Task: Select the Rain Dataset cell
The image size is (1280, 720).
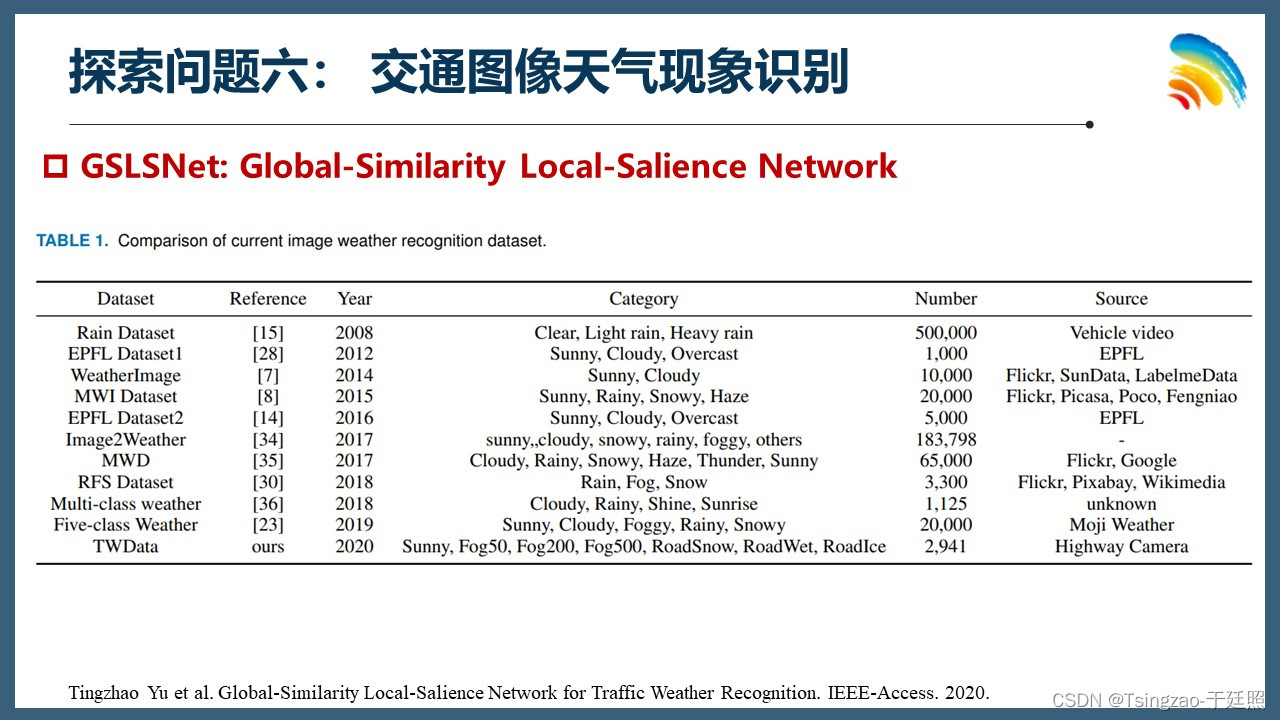Action: pos(126,333)
